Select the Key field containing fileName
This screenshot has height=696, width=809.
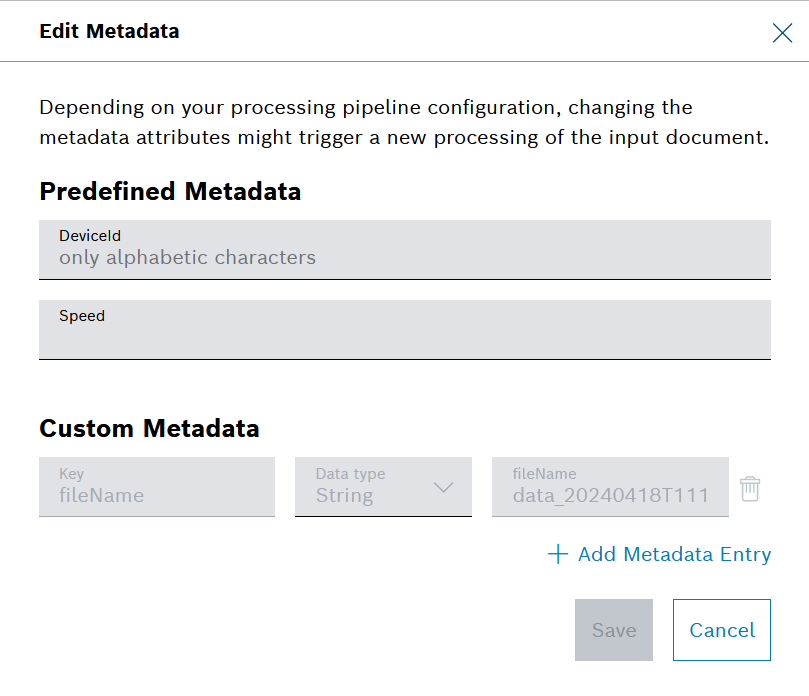[156, 488]
